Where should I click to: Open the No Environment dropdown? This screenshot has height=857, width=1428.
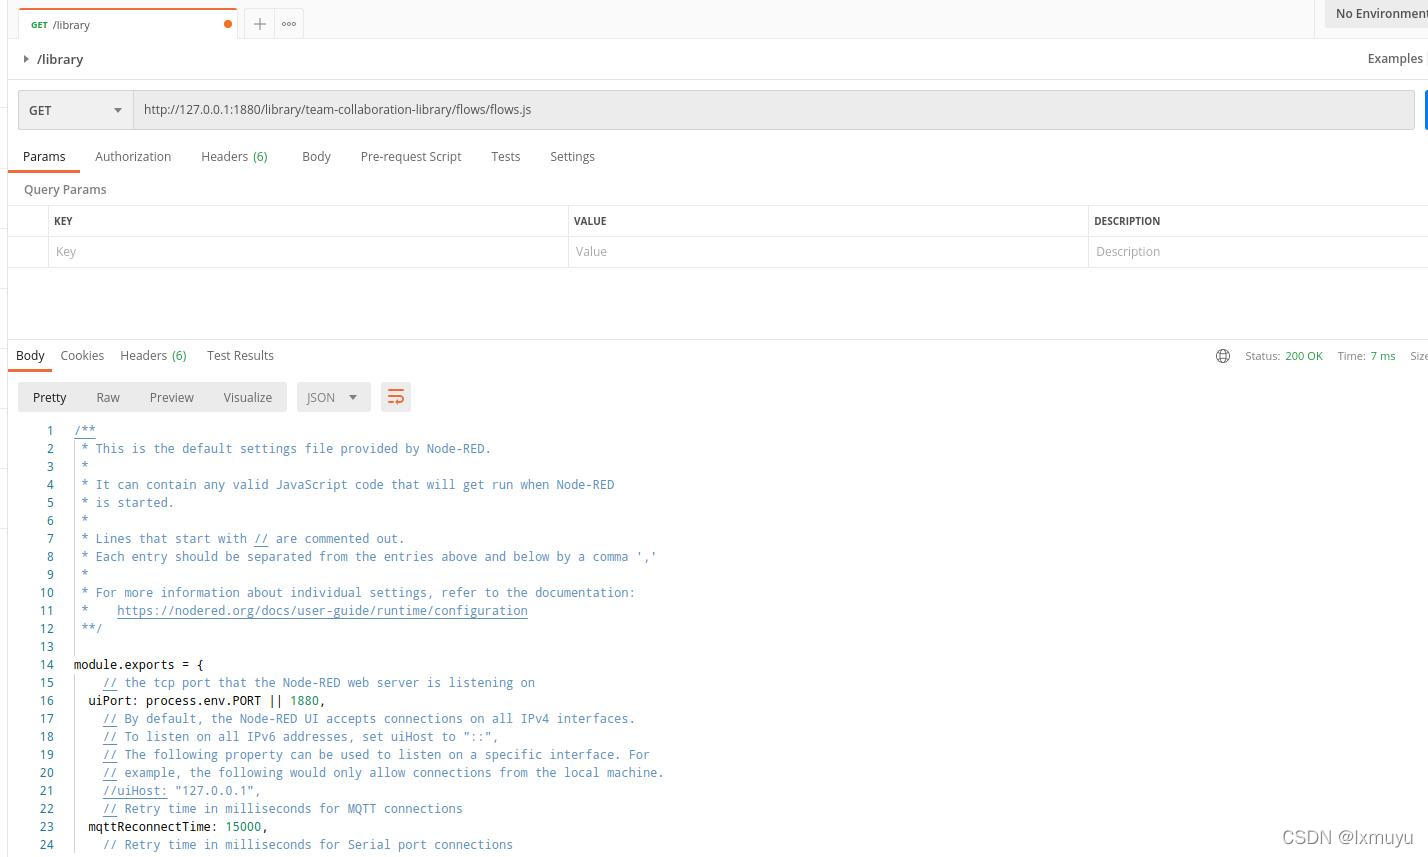point(1378,13)
